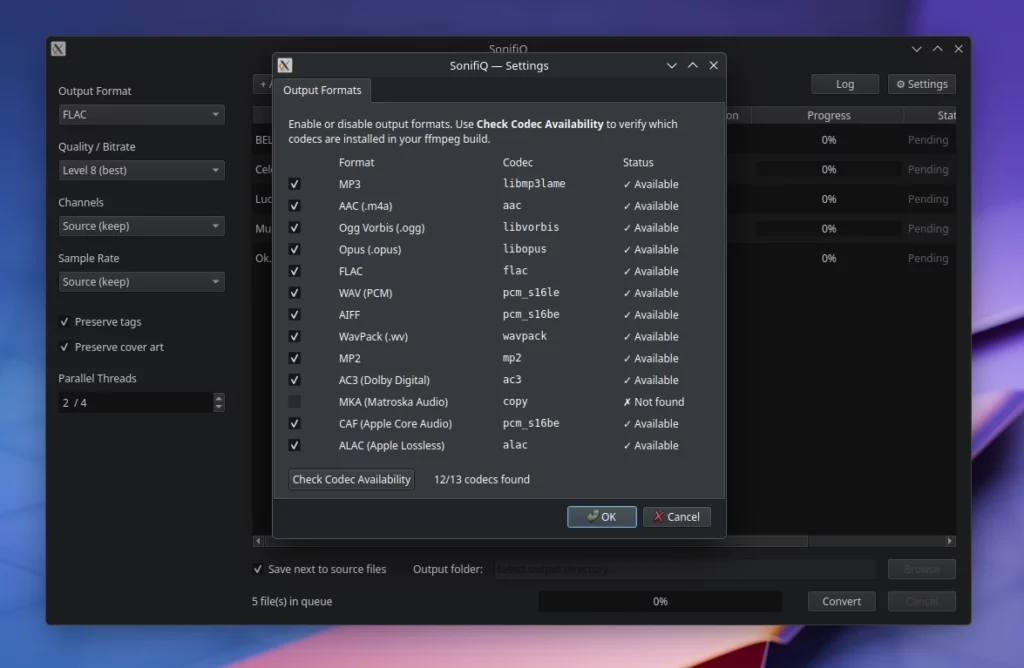Uncheck the MP3 format checkbox
Viewport: 1024px width, 668px height.
click(x=295, y=184)
